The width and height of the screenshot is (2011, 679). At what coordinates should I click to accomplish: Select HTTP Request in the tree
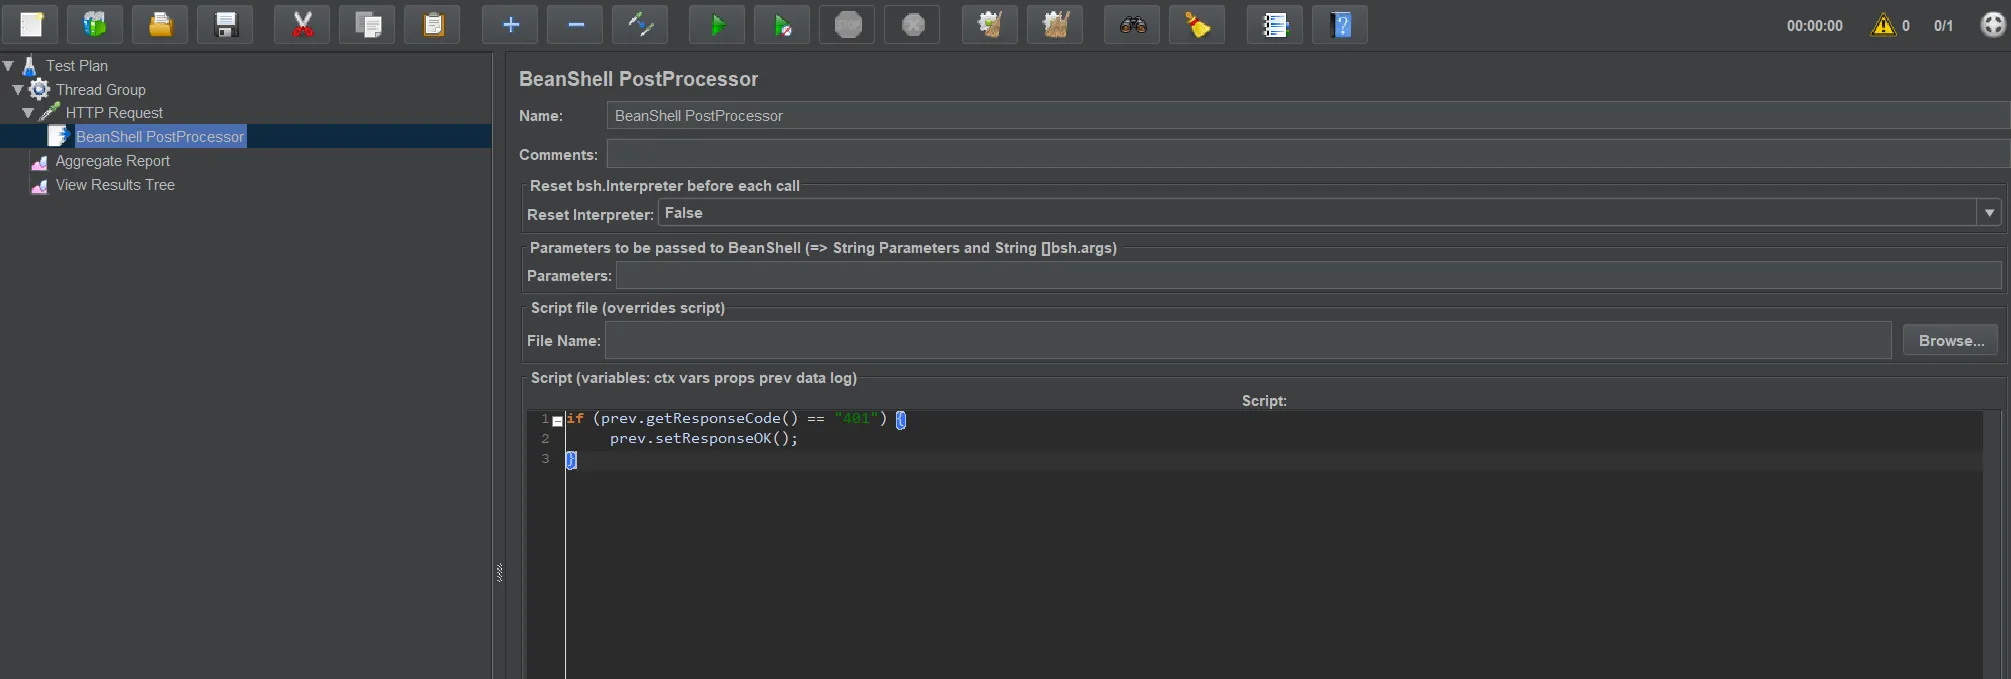point(114,113)
